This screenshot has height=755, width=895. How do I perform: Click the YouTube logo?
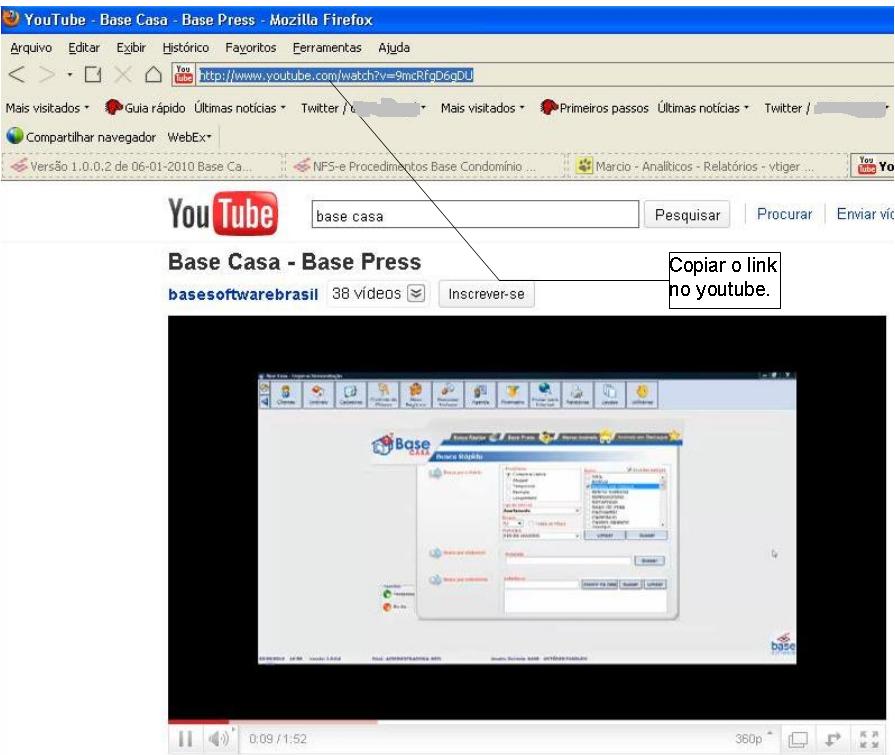click(222, 215)
